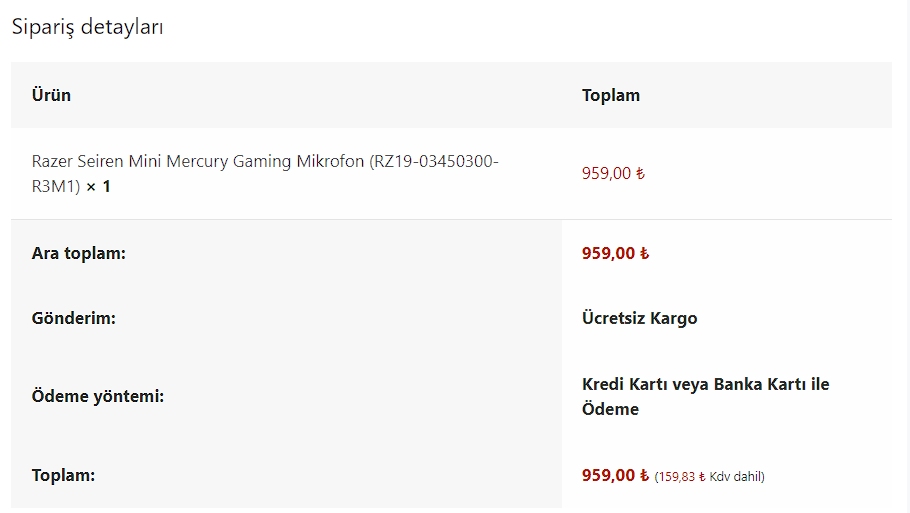Image resolution: width=910 pixels, height=513 pixels.
Task: Click the "× 1" product quantity
Action: coord(98,186)
